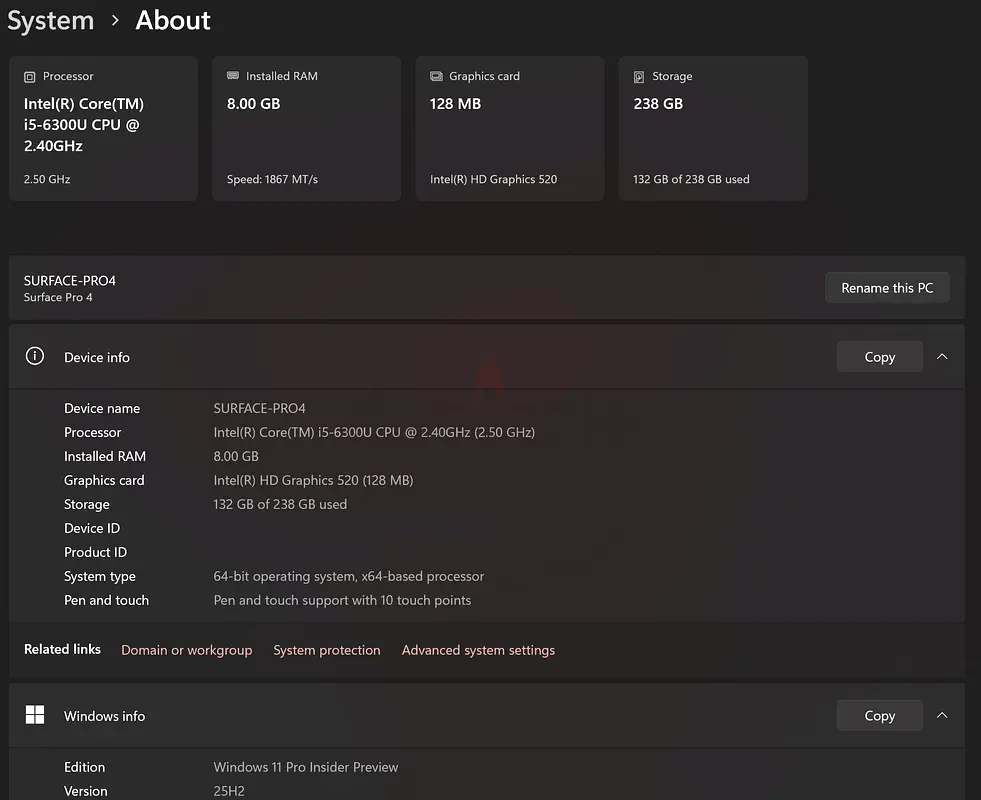The image size is (981, 800).
Task: Click the SURFACE-PRO4 PC name heading
Action: pos(69,280)
